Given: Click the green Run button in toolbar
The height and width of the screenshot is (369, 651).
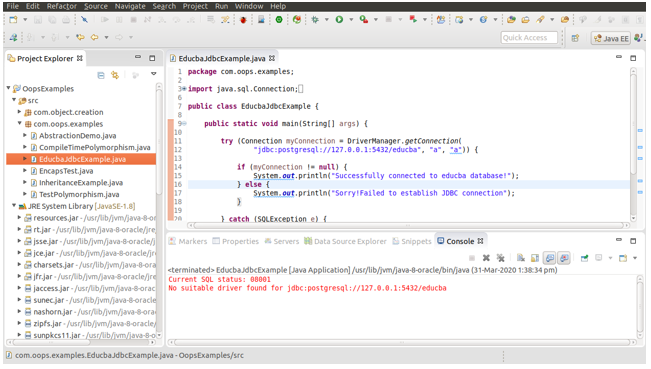Looking at the screenshot, I should (339, 20).
